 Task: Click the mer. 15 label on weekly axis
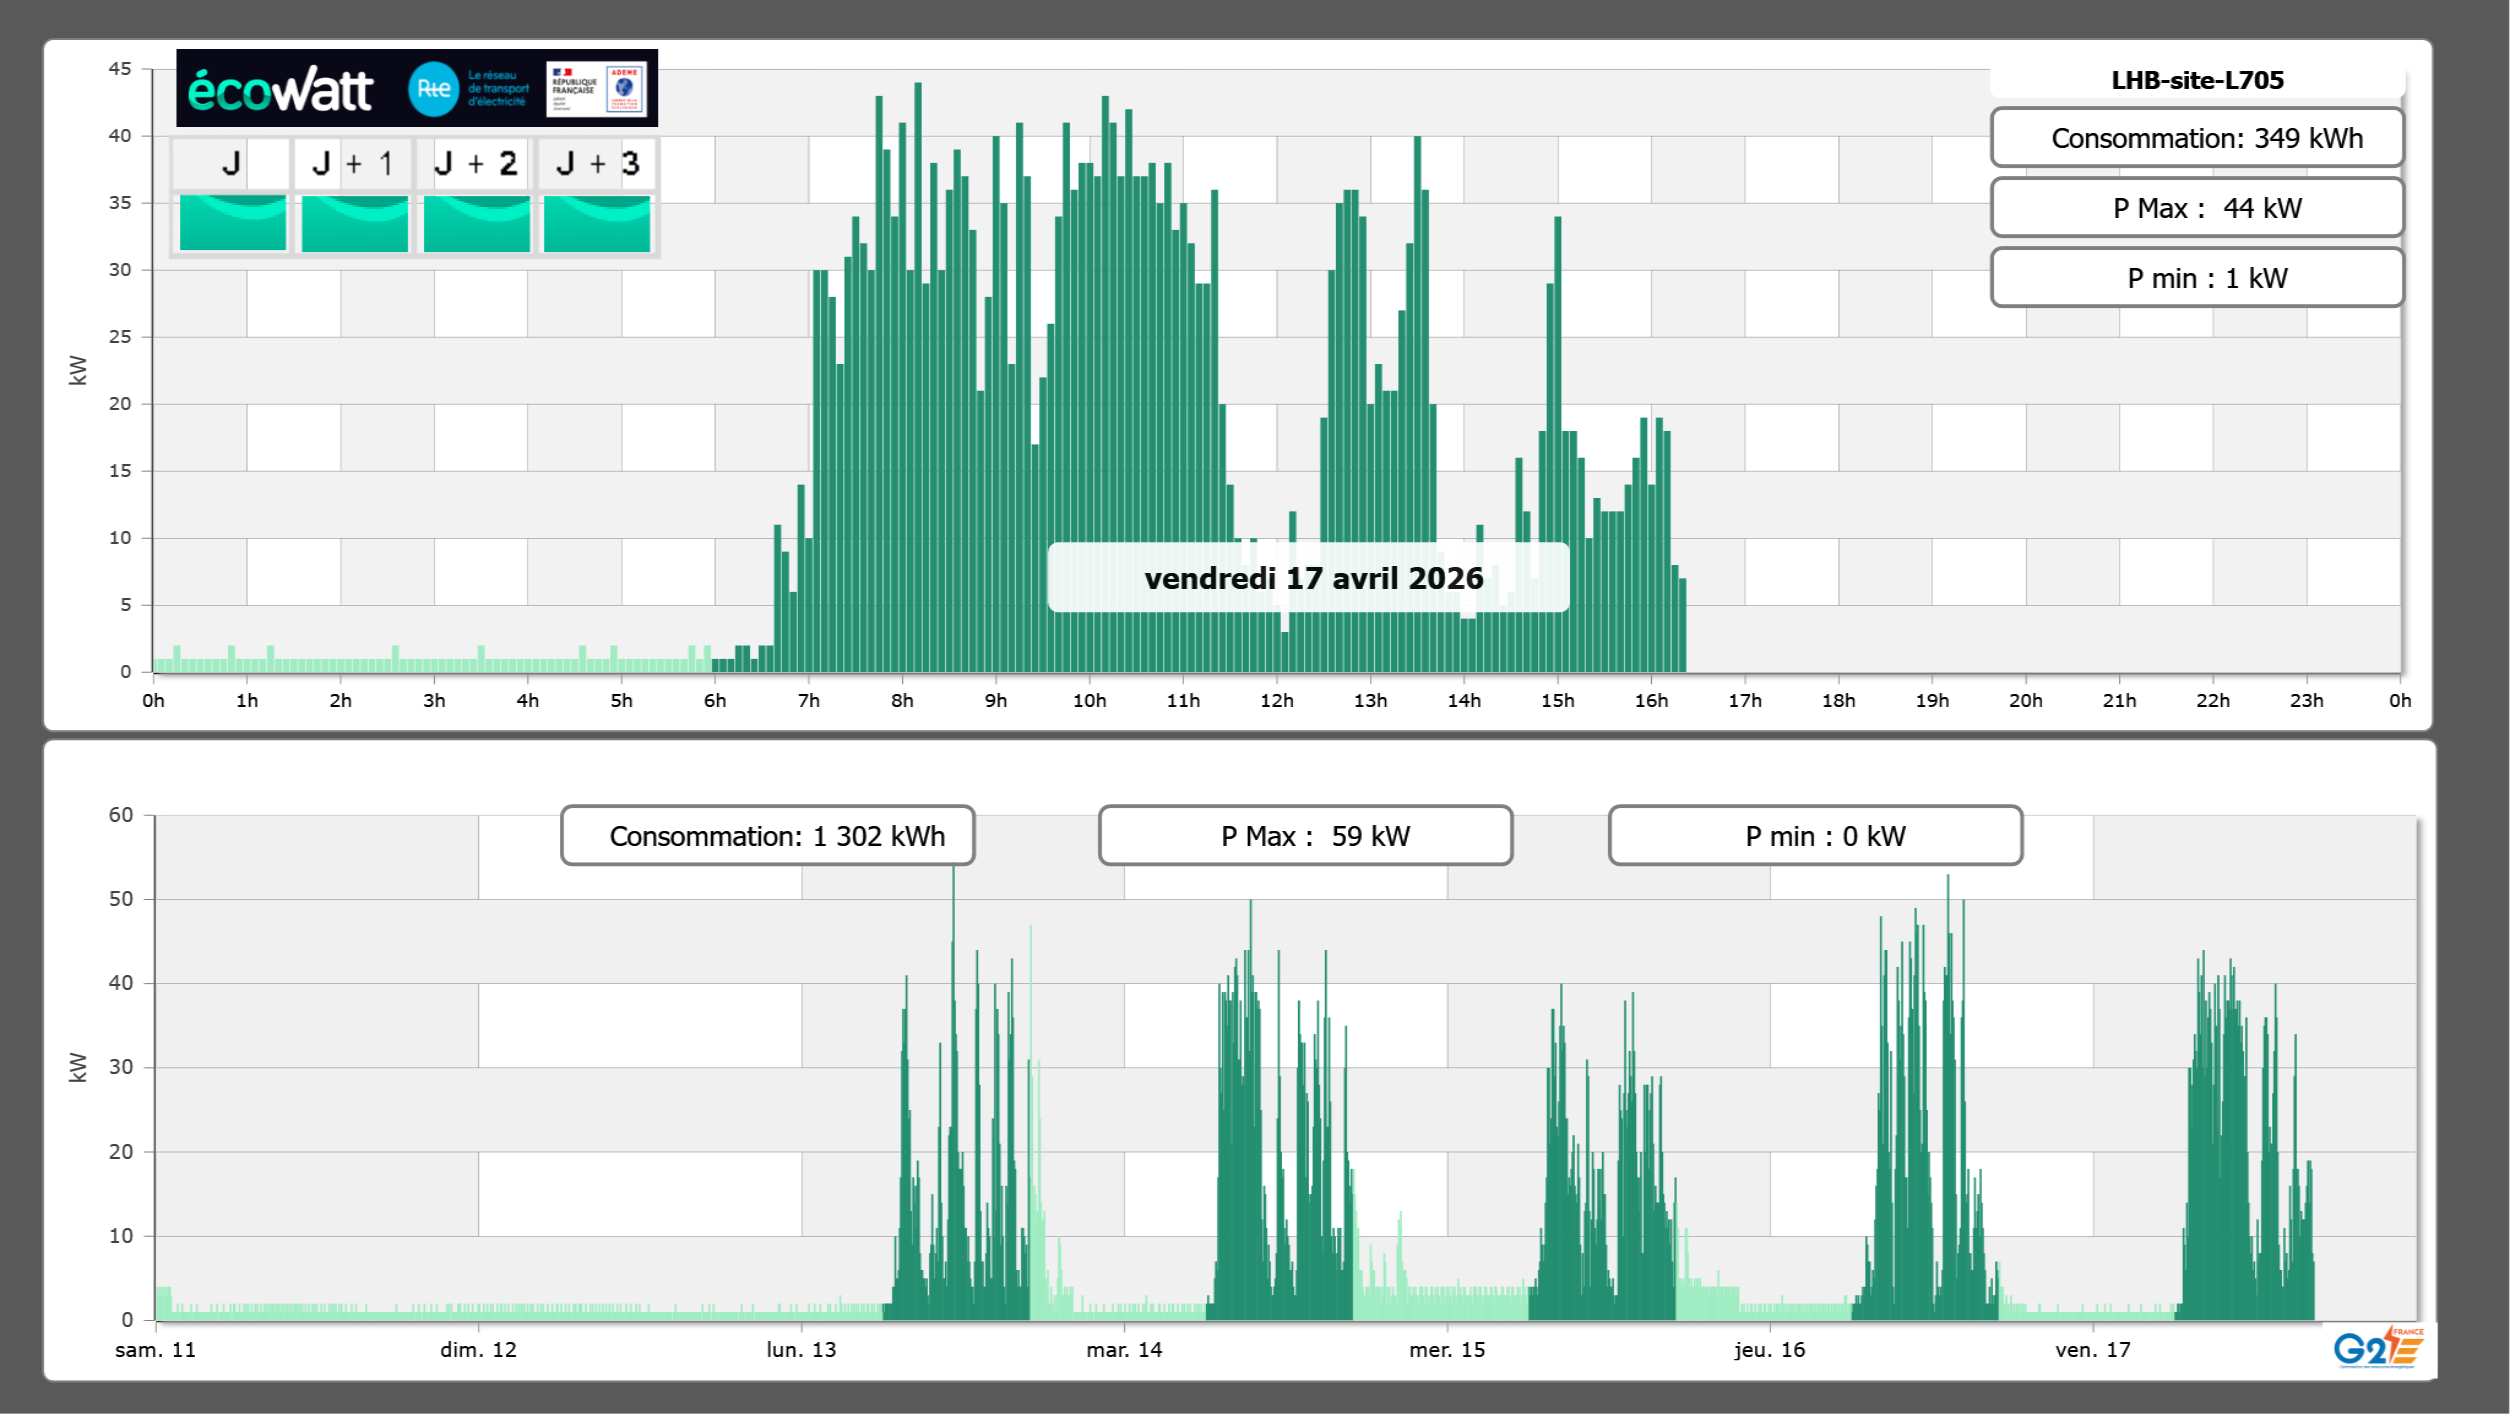click(1446, 1349)
